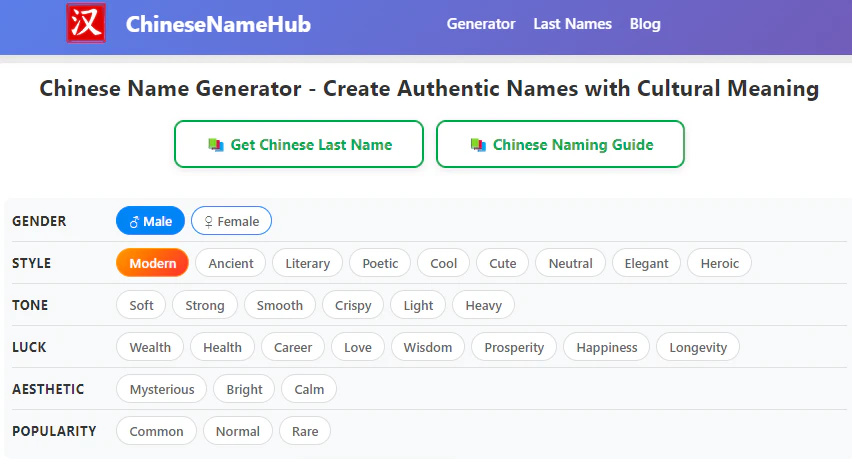
Task: Go to the Generator nav item
Action: click(x=481, y=24)
